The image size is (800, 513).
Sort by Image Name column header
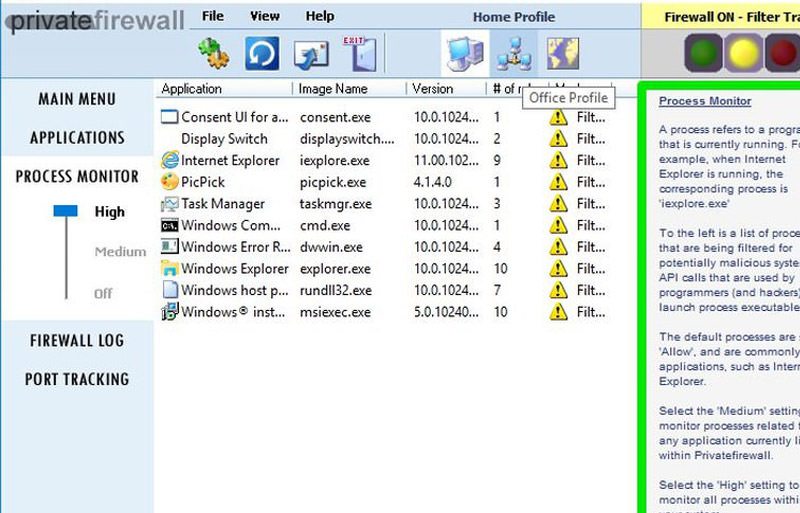pyautogui.click(x=333, y=89)
